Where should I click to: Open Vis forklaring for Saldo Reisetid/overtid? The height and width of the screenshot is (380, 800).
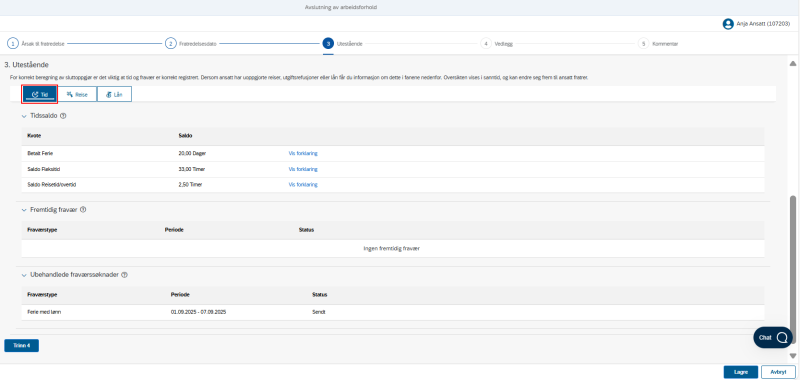[x=303, y=185]
